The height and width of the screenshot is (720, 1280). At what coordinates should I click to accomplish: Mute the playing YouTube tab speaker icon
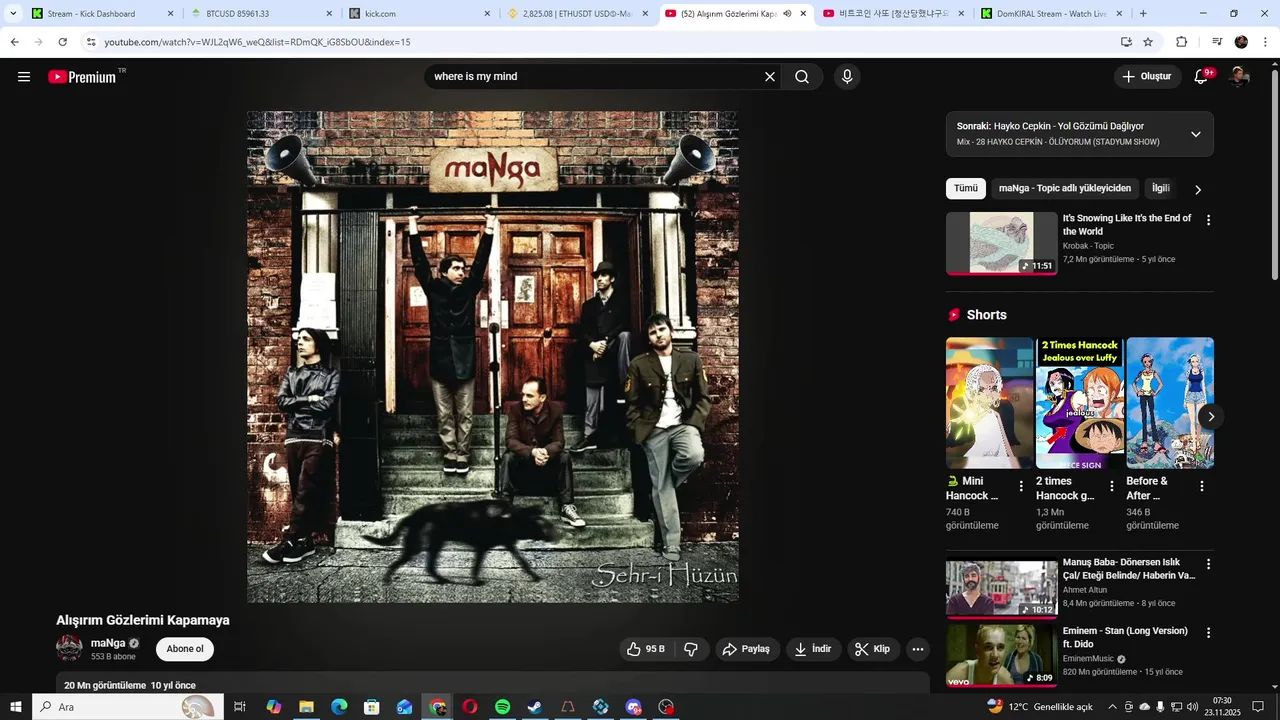[x=787, y=14]
